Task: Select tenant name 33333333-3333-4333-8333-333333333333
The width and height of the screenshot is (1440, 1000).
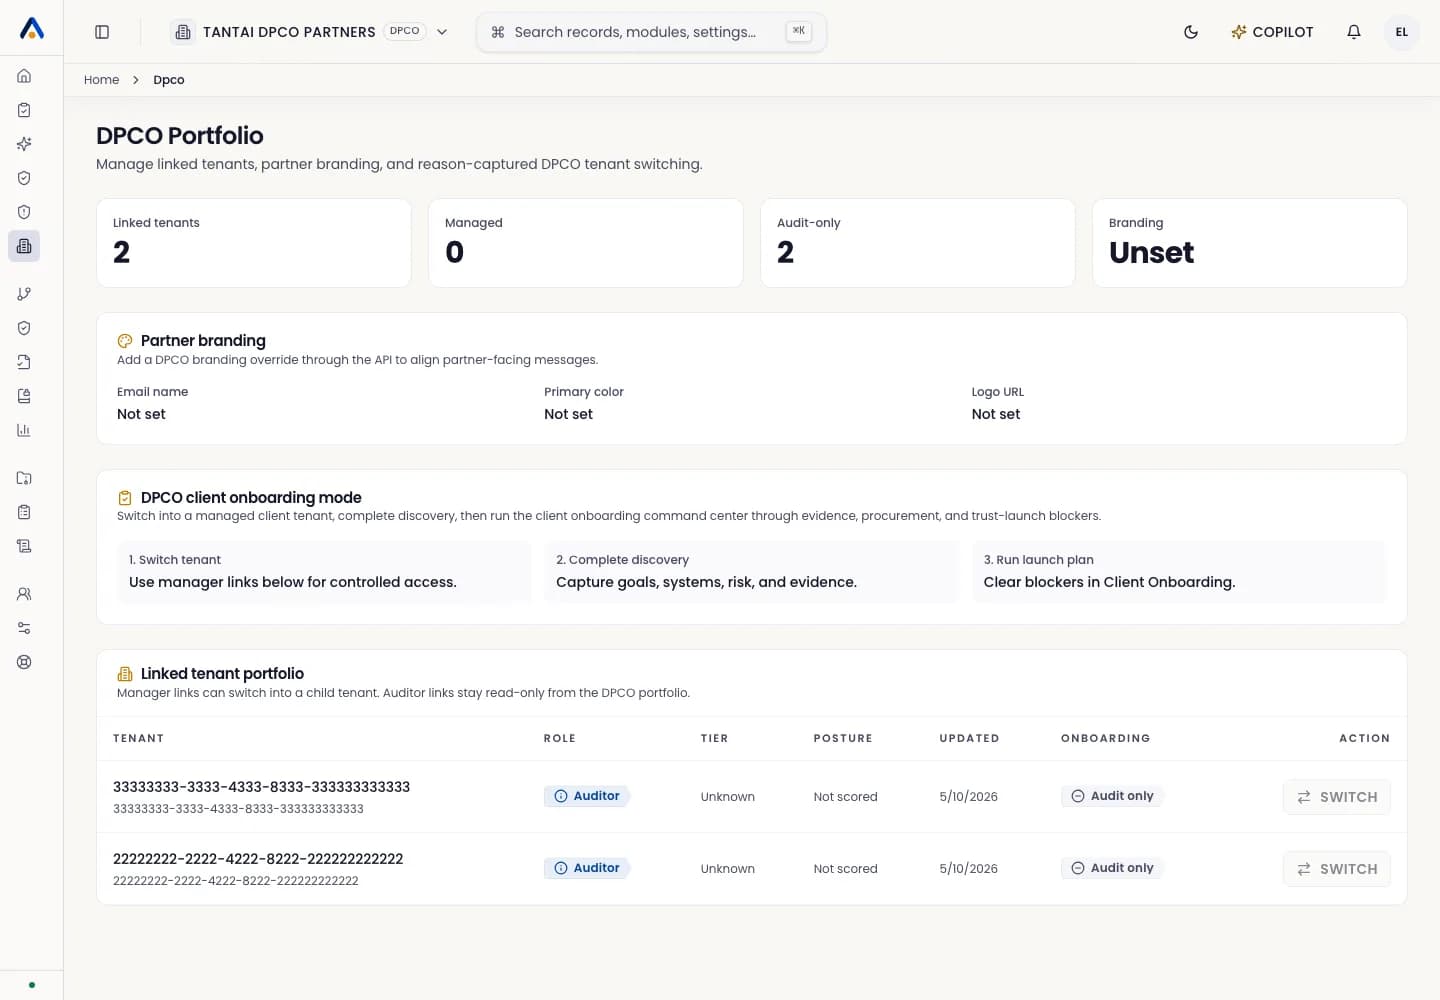Action: pyautogui.click(x=261, y=787)
